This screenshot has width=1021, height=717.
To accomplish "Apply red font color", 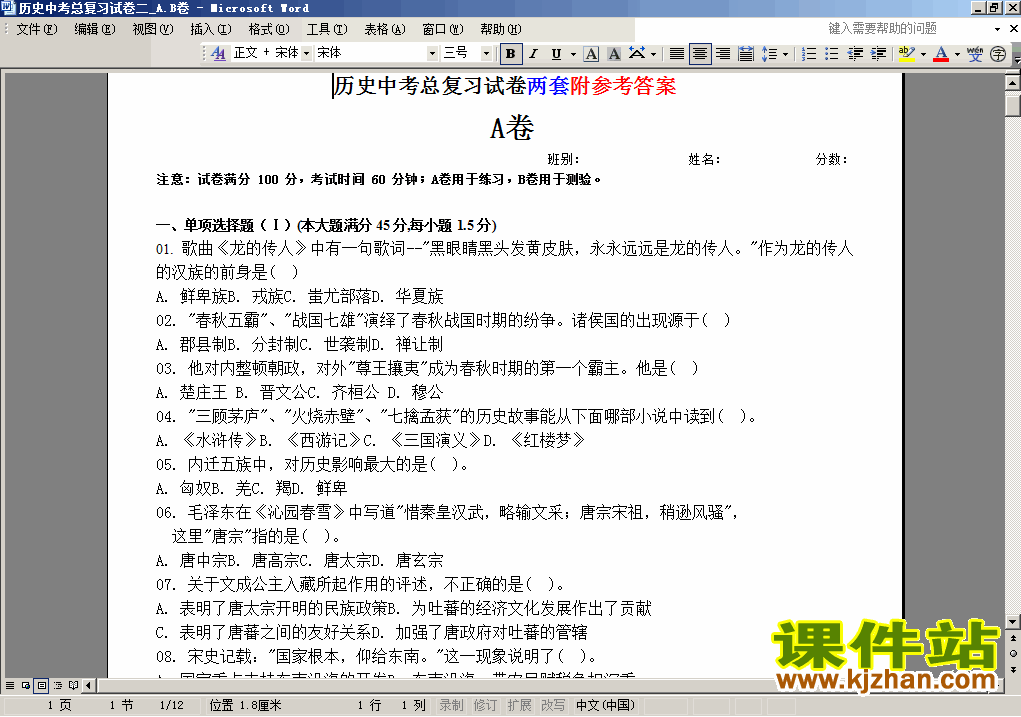I will coord(941,53).
